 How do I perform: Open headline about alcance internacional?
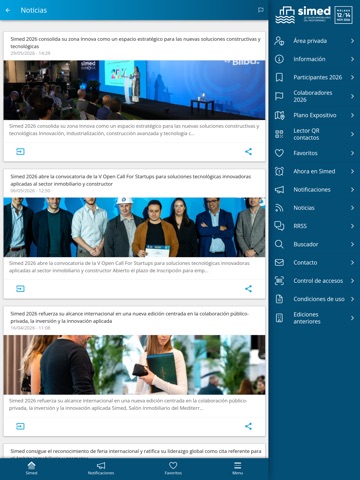tap(129, 317)
